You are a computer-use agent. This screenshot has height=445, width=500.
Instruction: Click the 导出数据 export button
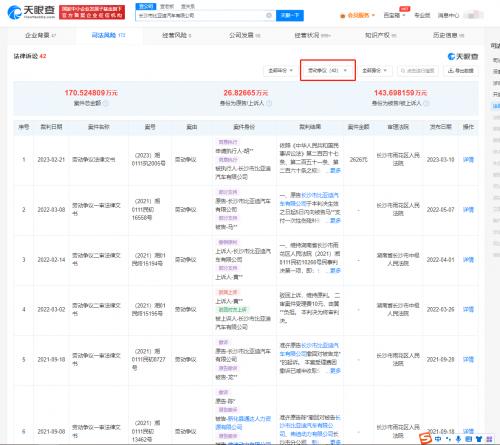point(461,71)
